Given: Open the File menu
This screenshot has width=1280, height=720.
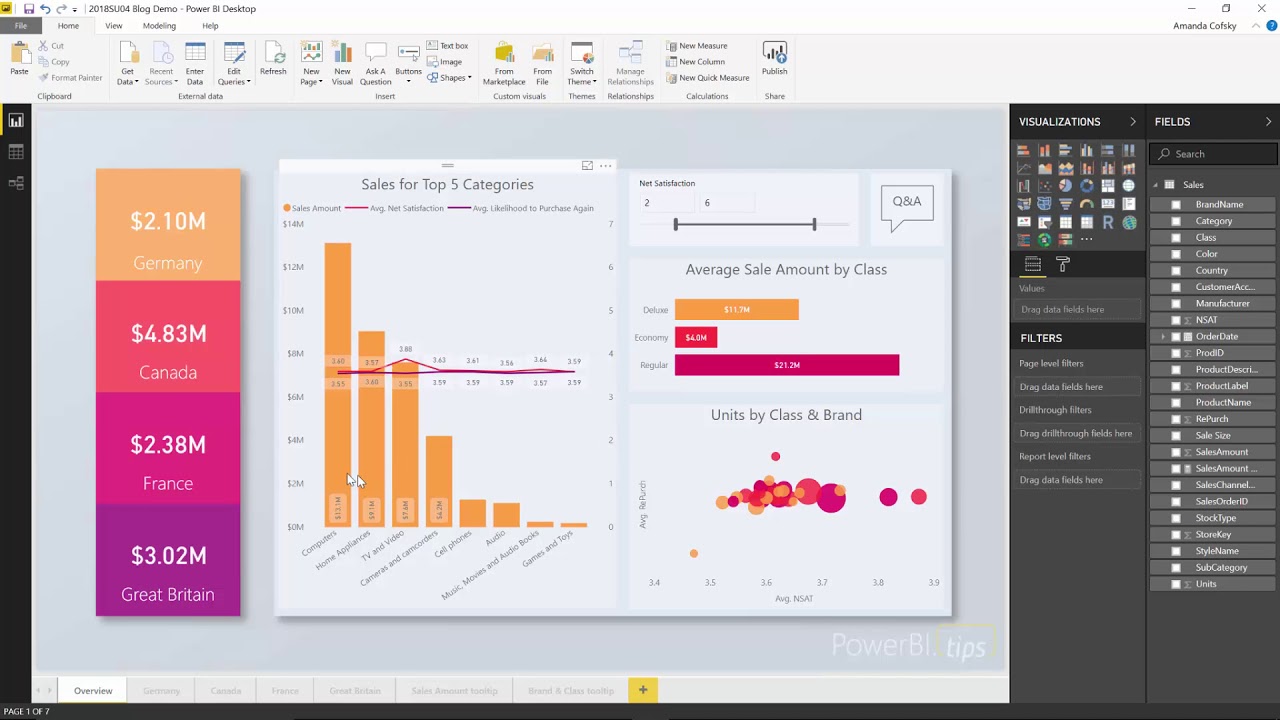Looking at the screenshot, I should click(20, 26).
